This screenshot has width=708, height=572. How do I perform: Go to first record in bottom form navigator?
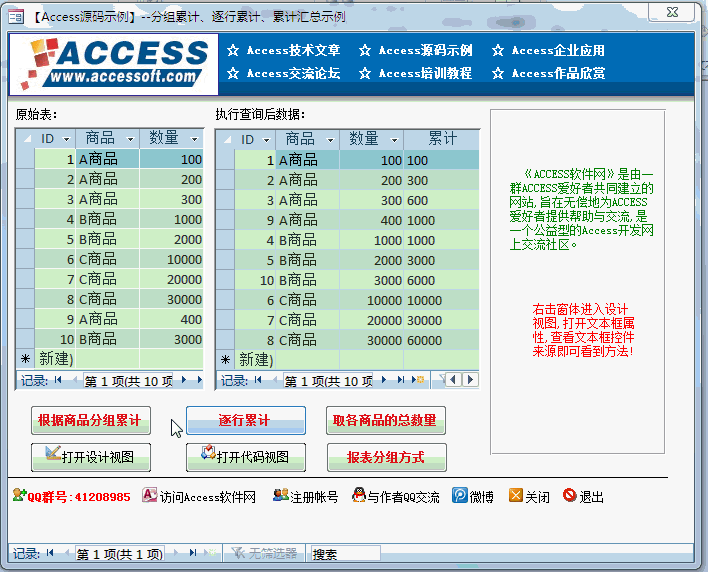(x=50, y=553)
